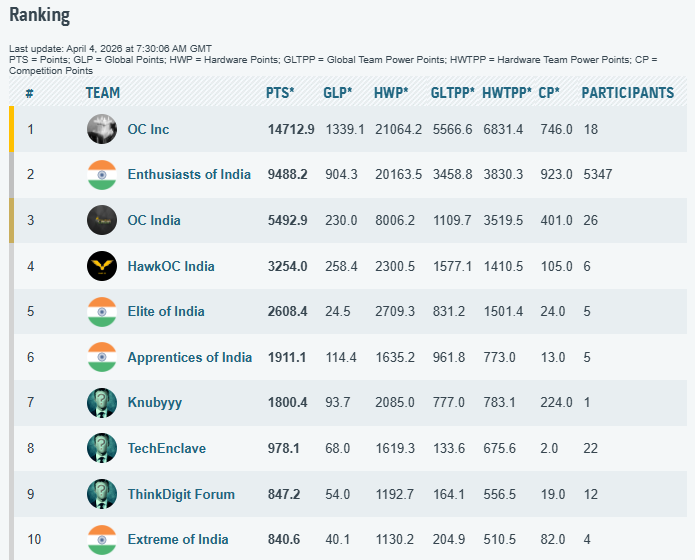Click the 82.0 competition points value

[x=553, y=540]
